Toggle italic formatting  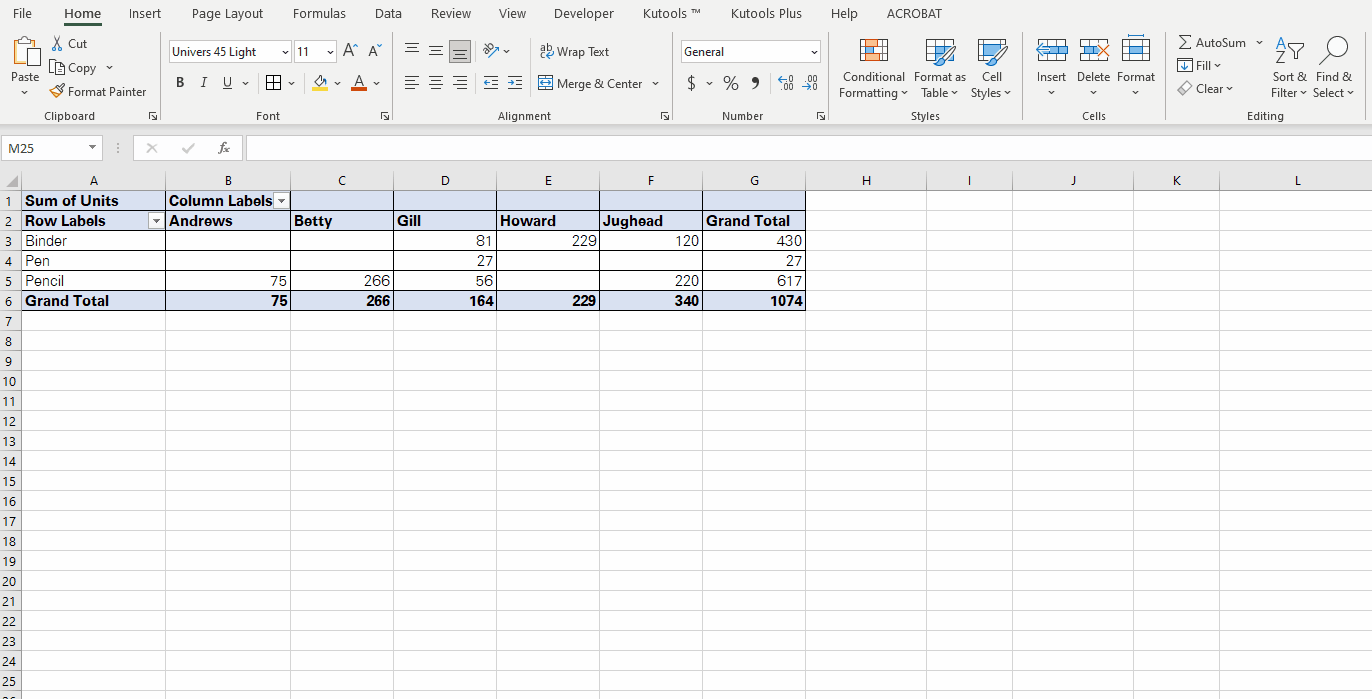[204, 83]
